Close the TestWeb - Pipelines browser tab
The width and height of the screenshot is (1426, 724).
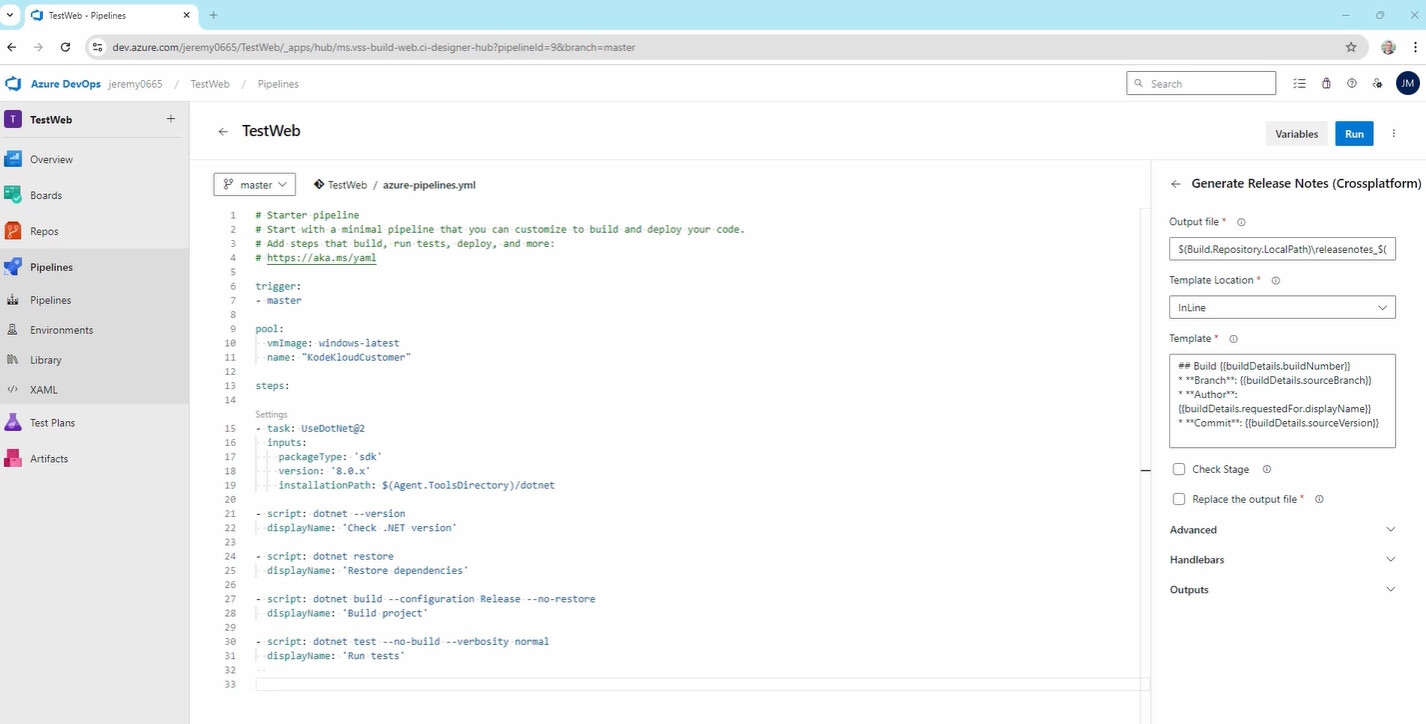pos(185,15)
